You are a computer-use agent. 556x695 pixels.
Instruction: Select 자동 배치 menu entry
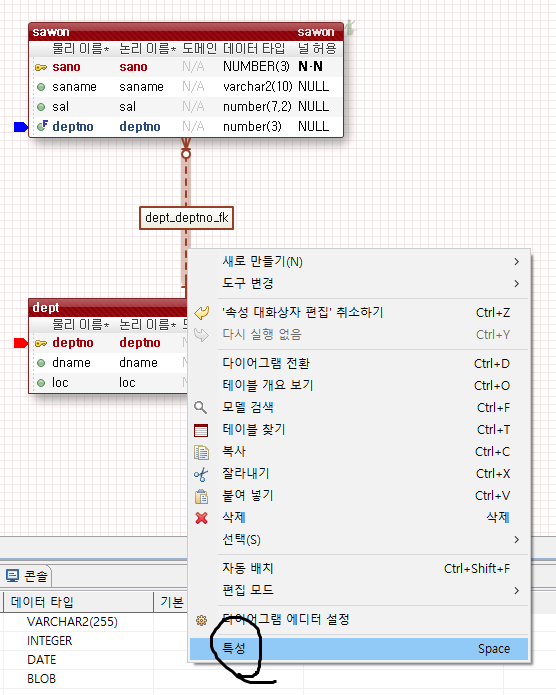click(359, 568)
